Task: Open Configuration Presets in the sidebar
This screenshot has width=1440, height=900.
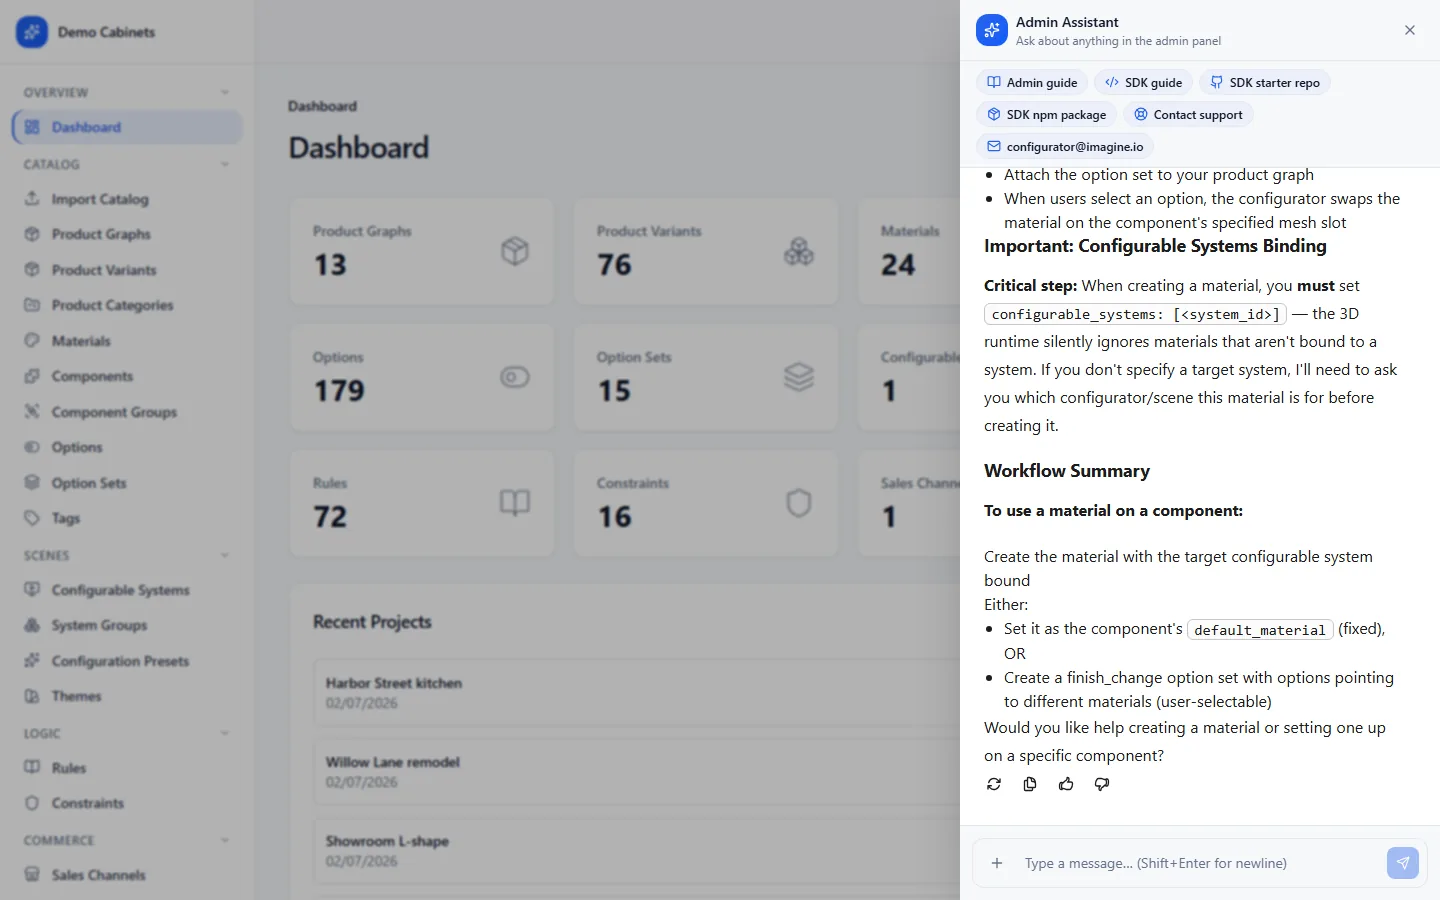Action: (x=127, y=661)
